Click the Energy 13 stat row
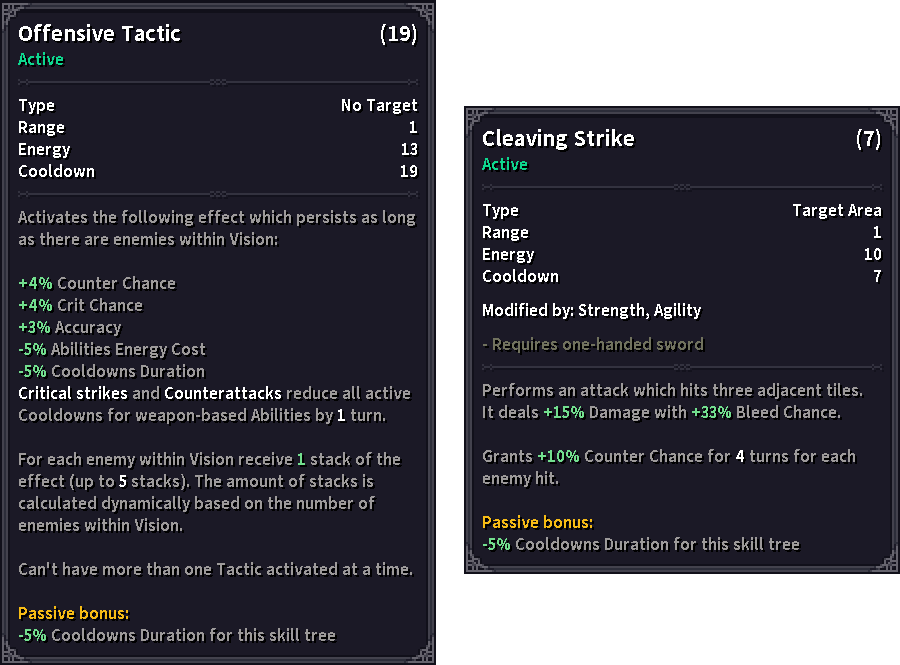900x665 pixels. 217,150
